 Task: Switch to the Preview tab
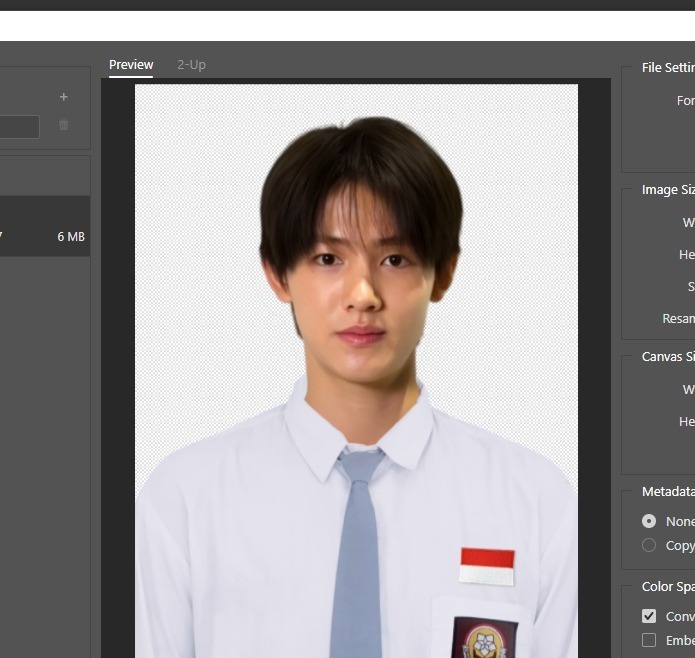131,65
